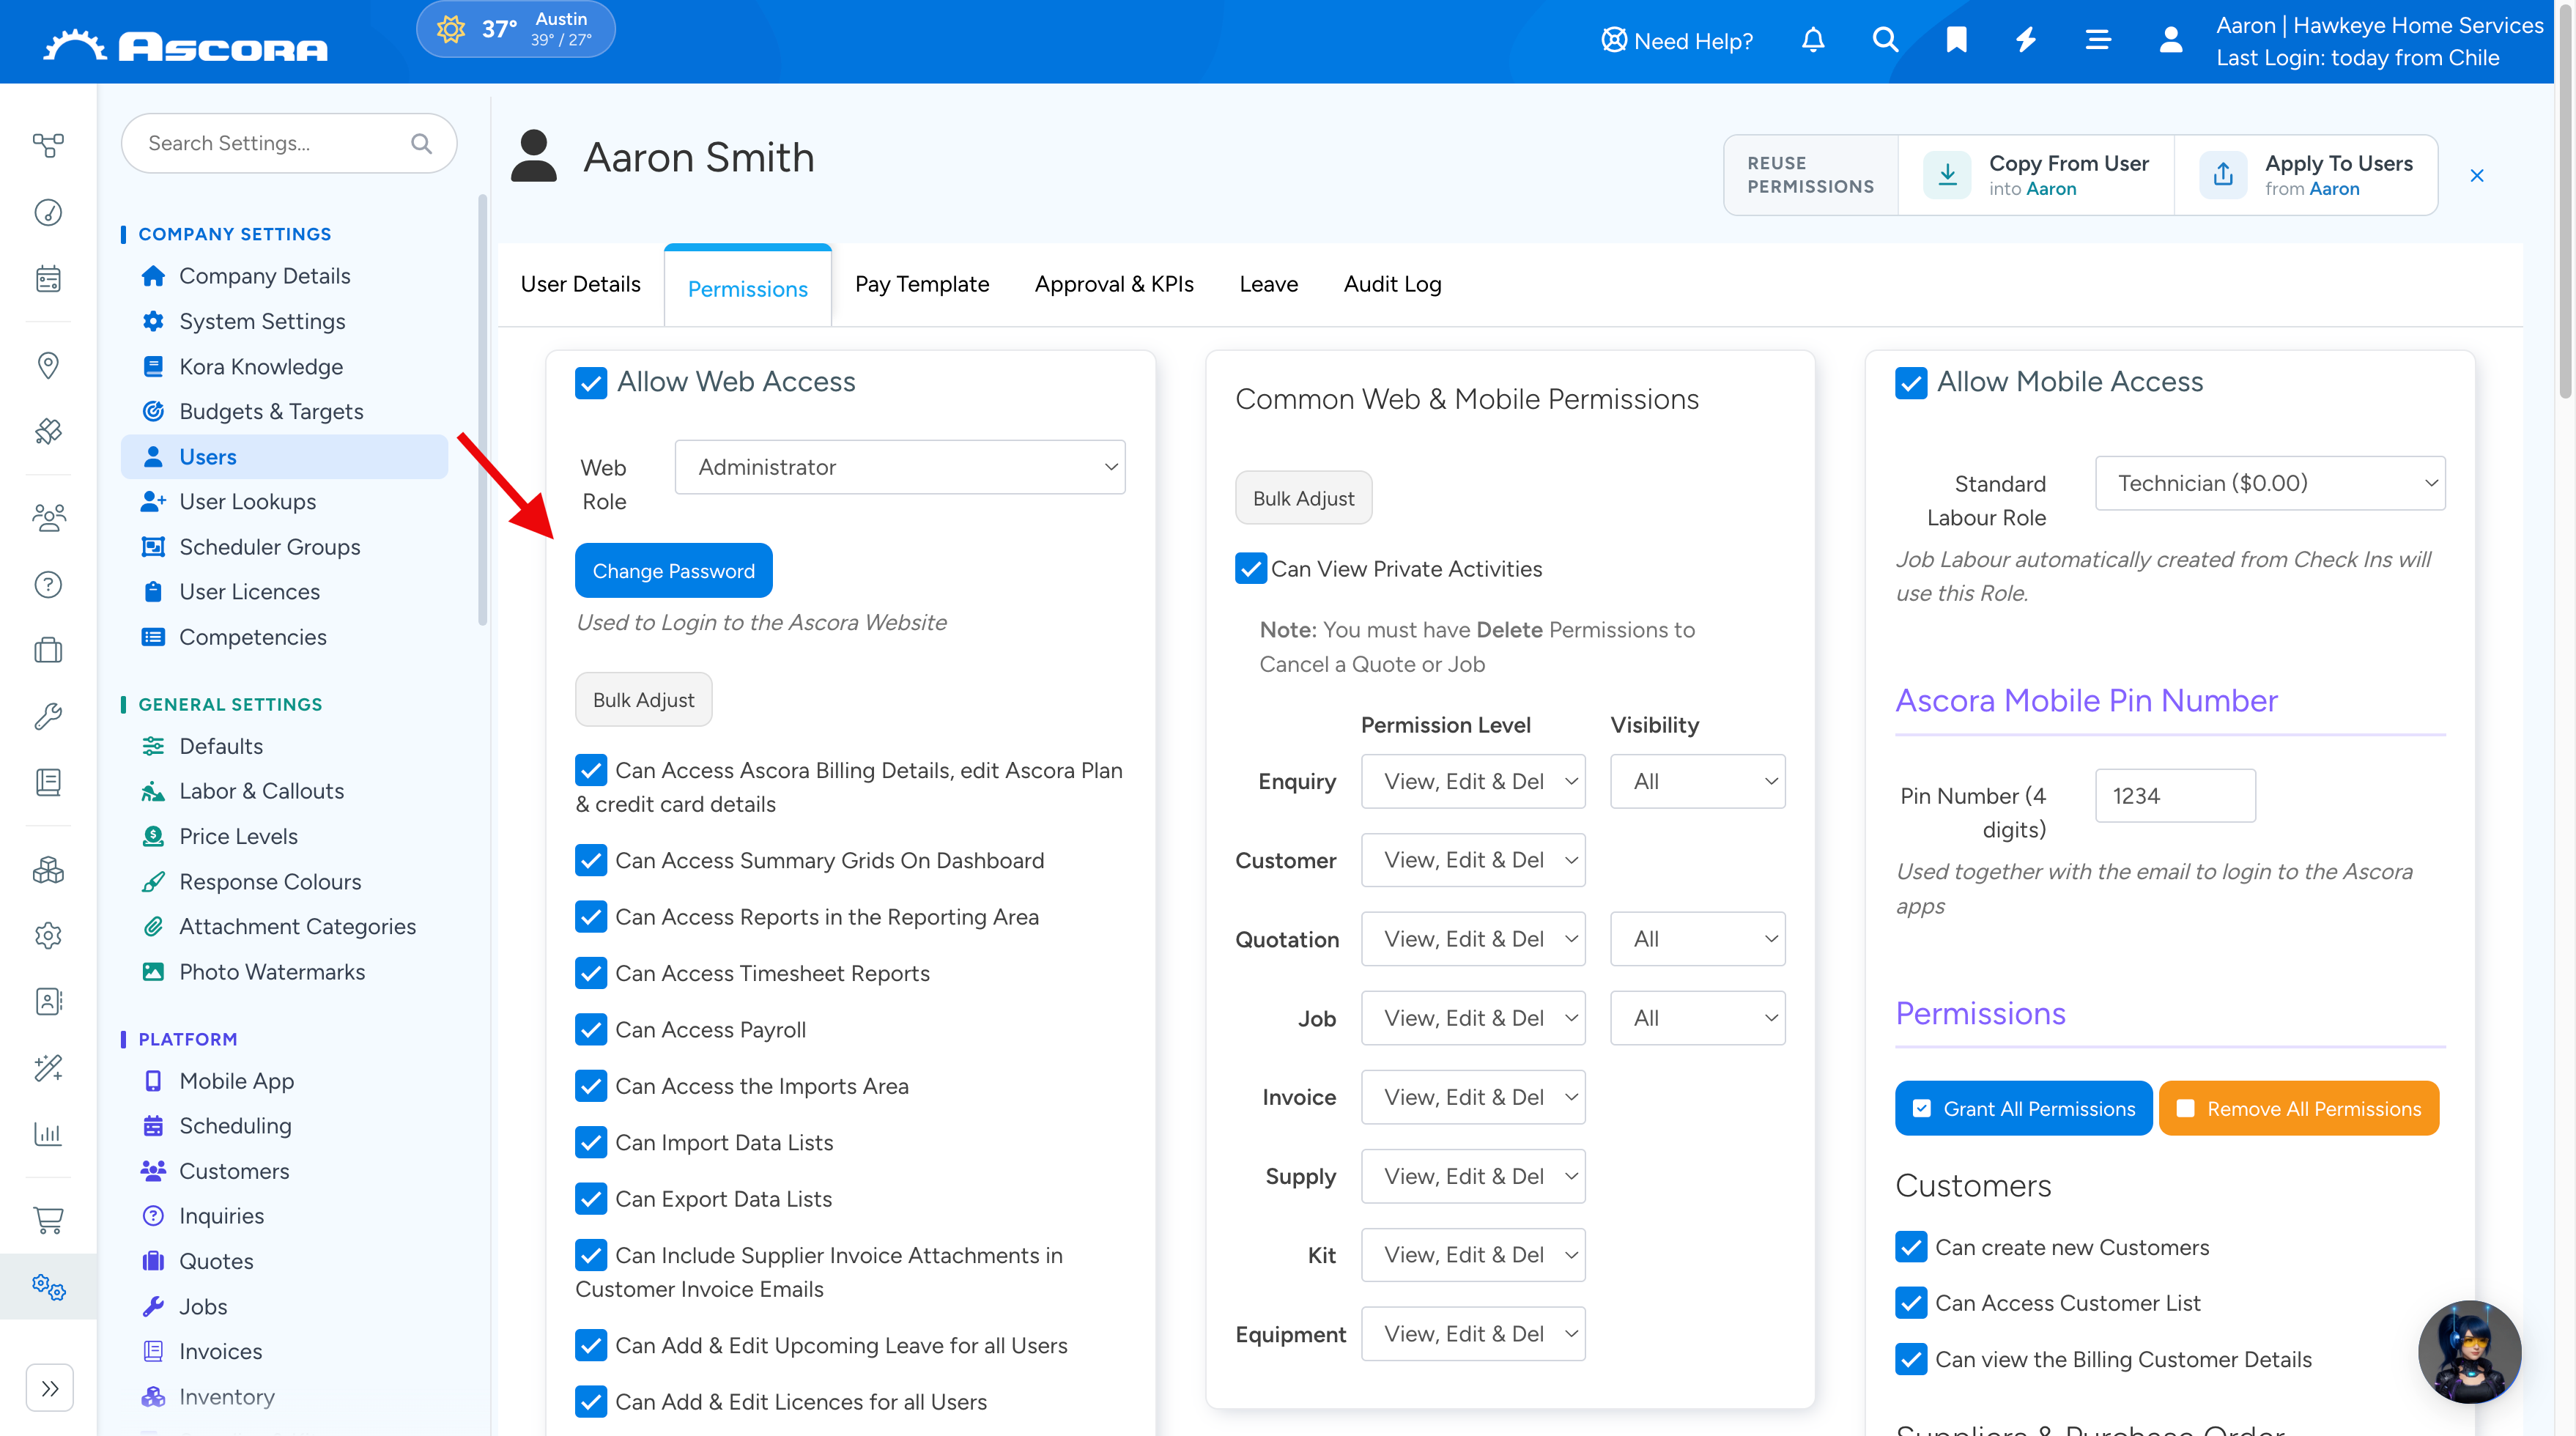Click Bulk Adjust under Common Permissions
The height and width of the screenshot is (1436, 2576).
click(x=1303, y=497)
